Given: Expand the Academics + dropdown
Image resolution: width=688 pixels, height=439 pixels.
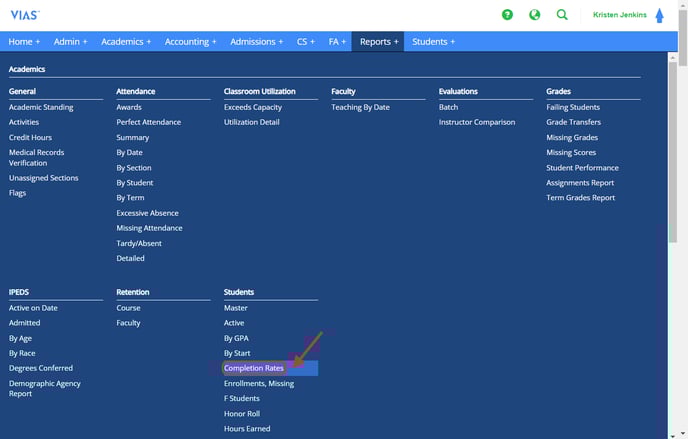Looking at the screenshot, I should [125, 42].
